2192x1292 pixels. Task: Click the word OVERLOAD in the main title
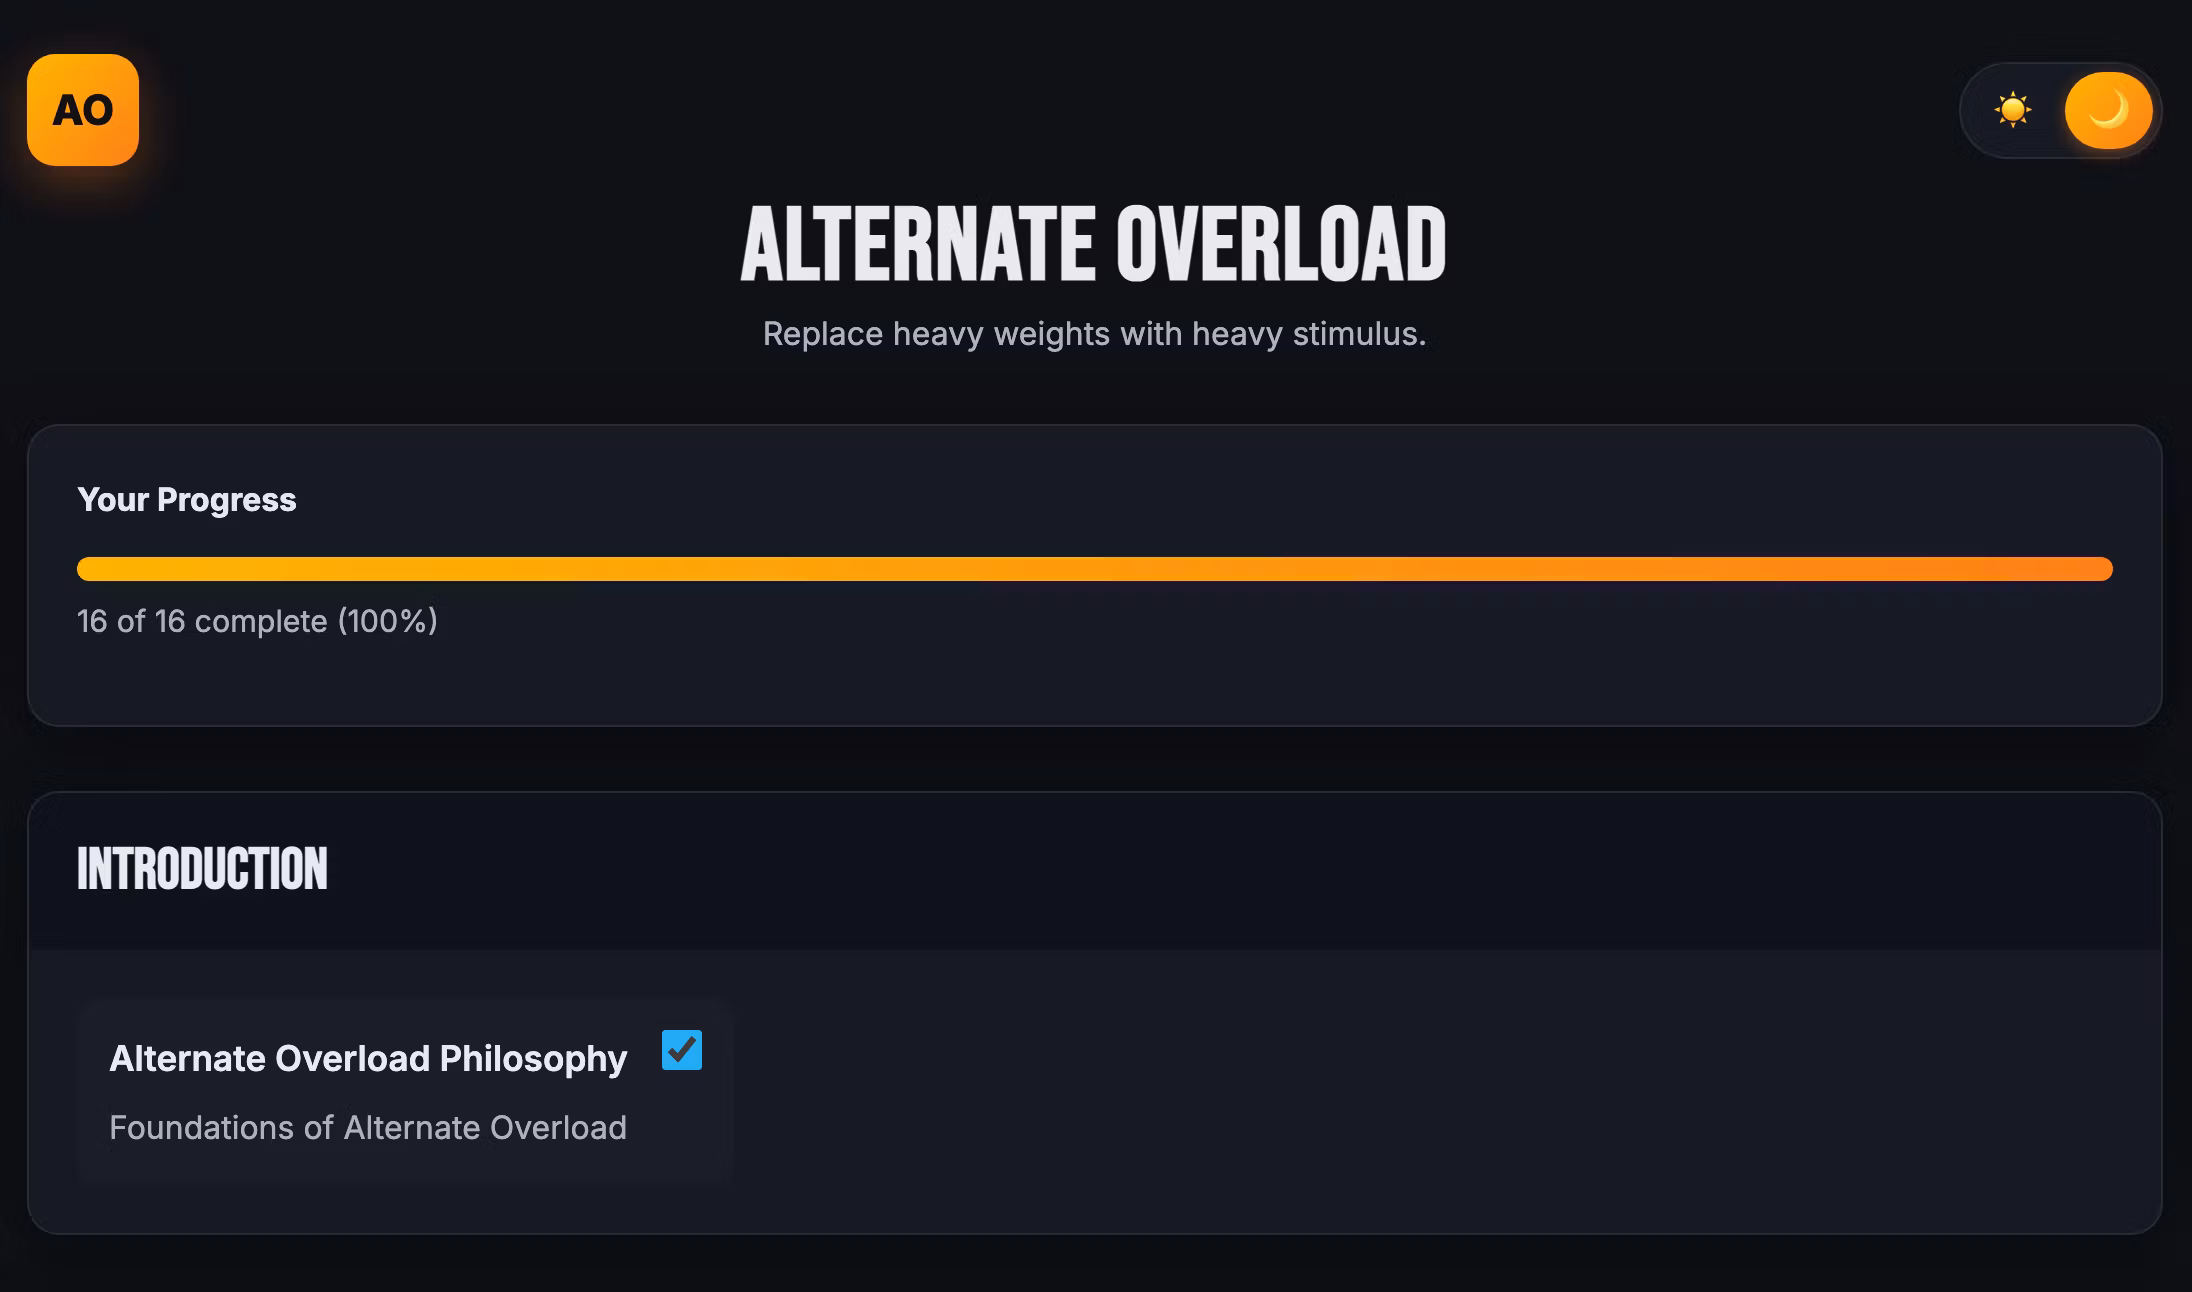(1281, 245)
